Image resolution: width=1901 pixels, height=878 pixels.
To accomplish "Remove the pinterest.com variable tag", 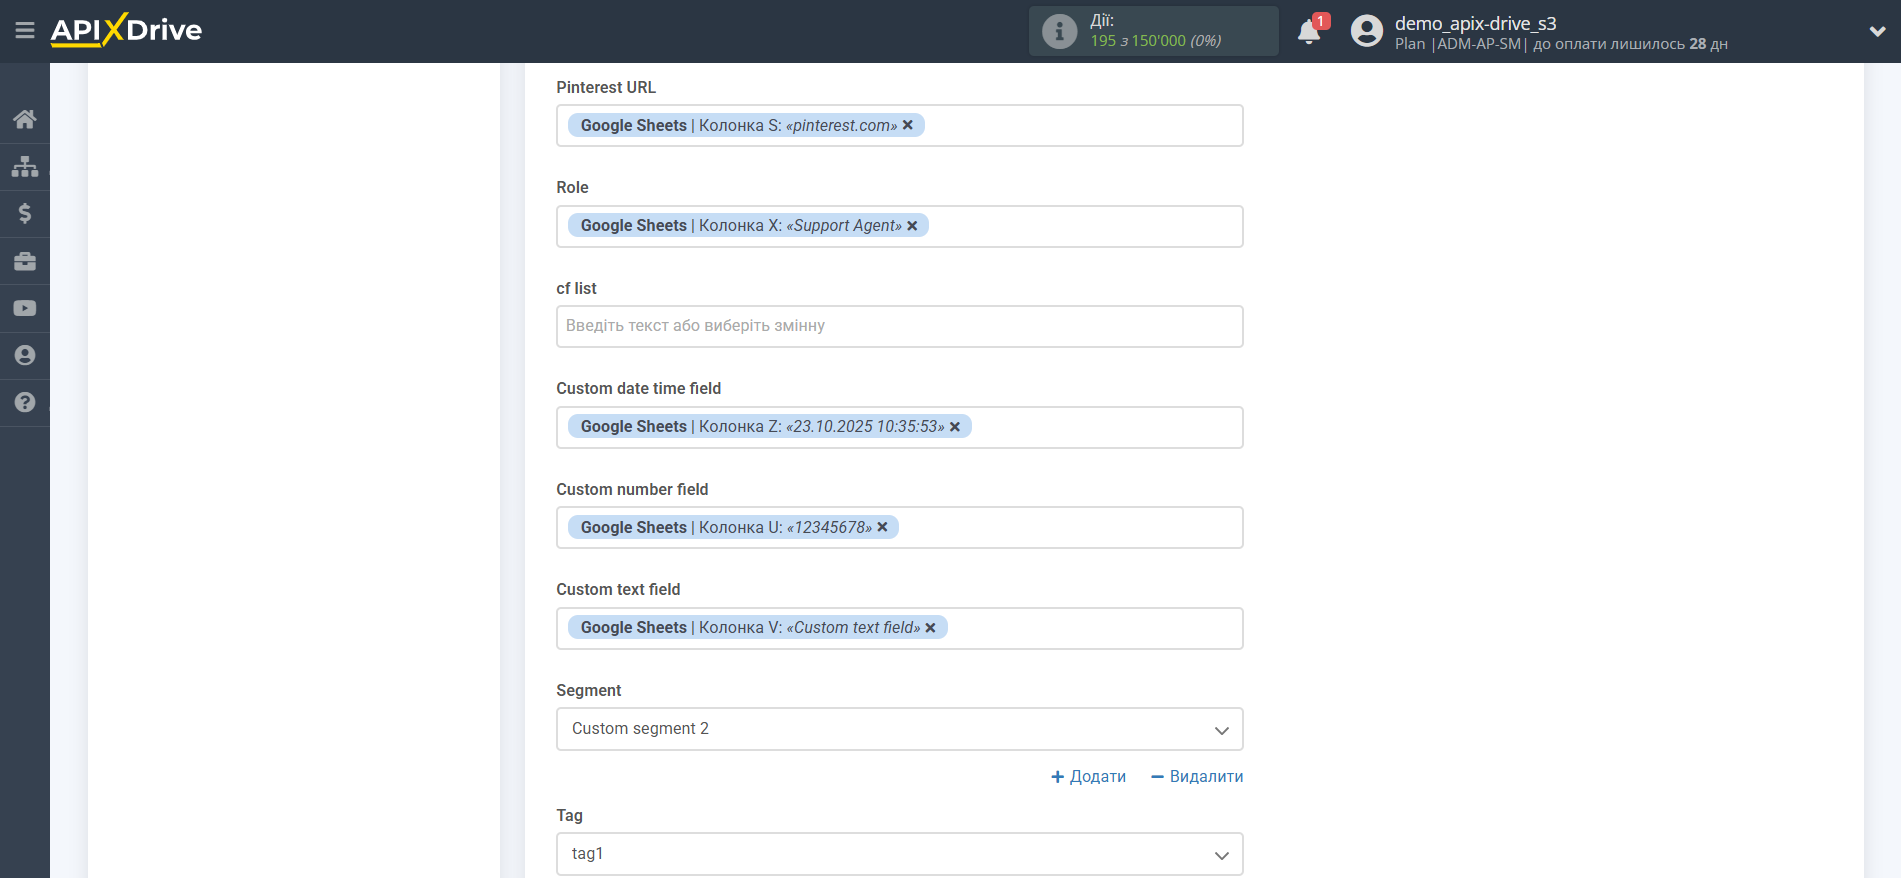I will click(908, 125).
